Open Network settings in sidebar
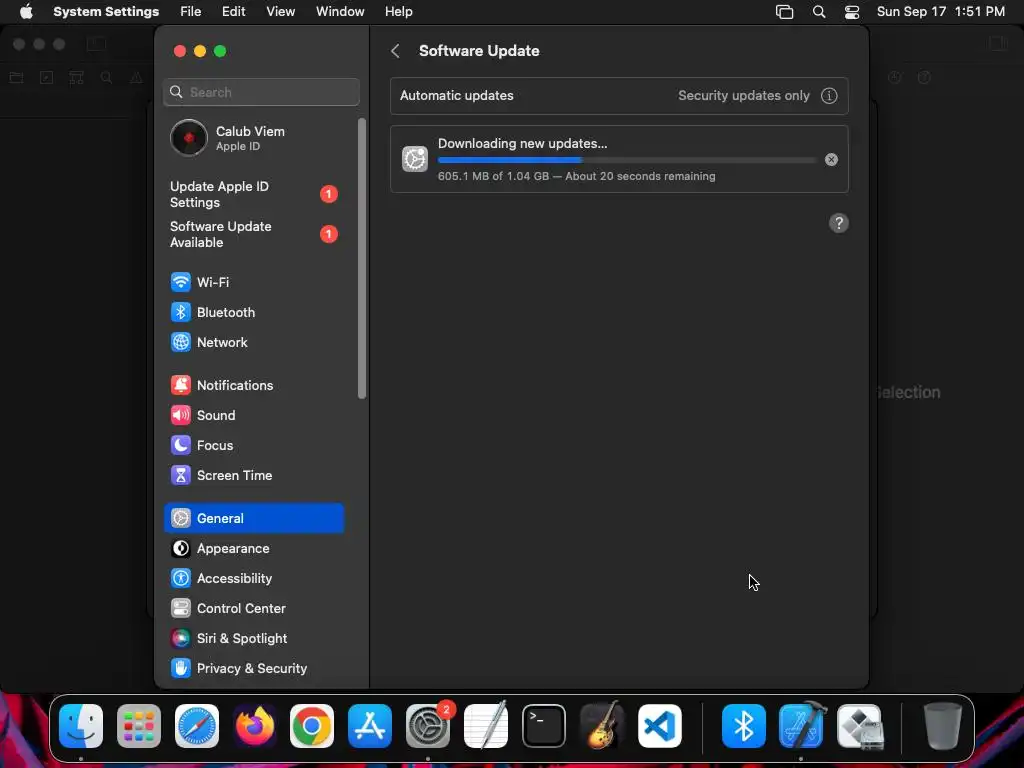 253,342
